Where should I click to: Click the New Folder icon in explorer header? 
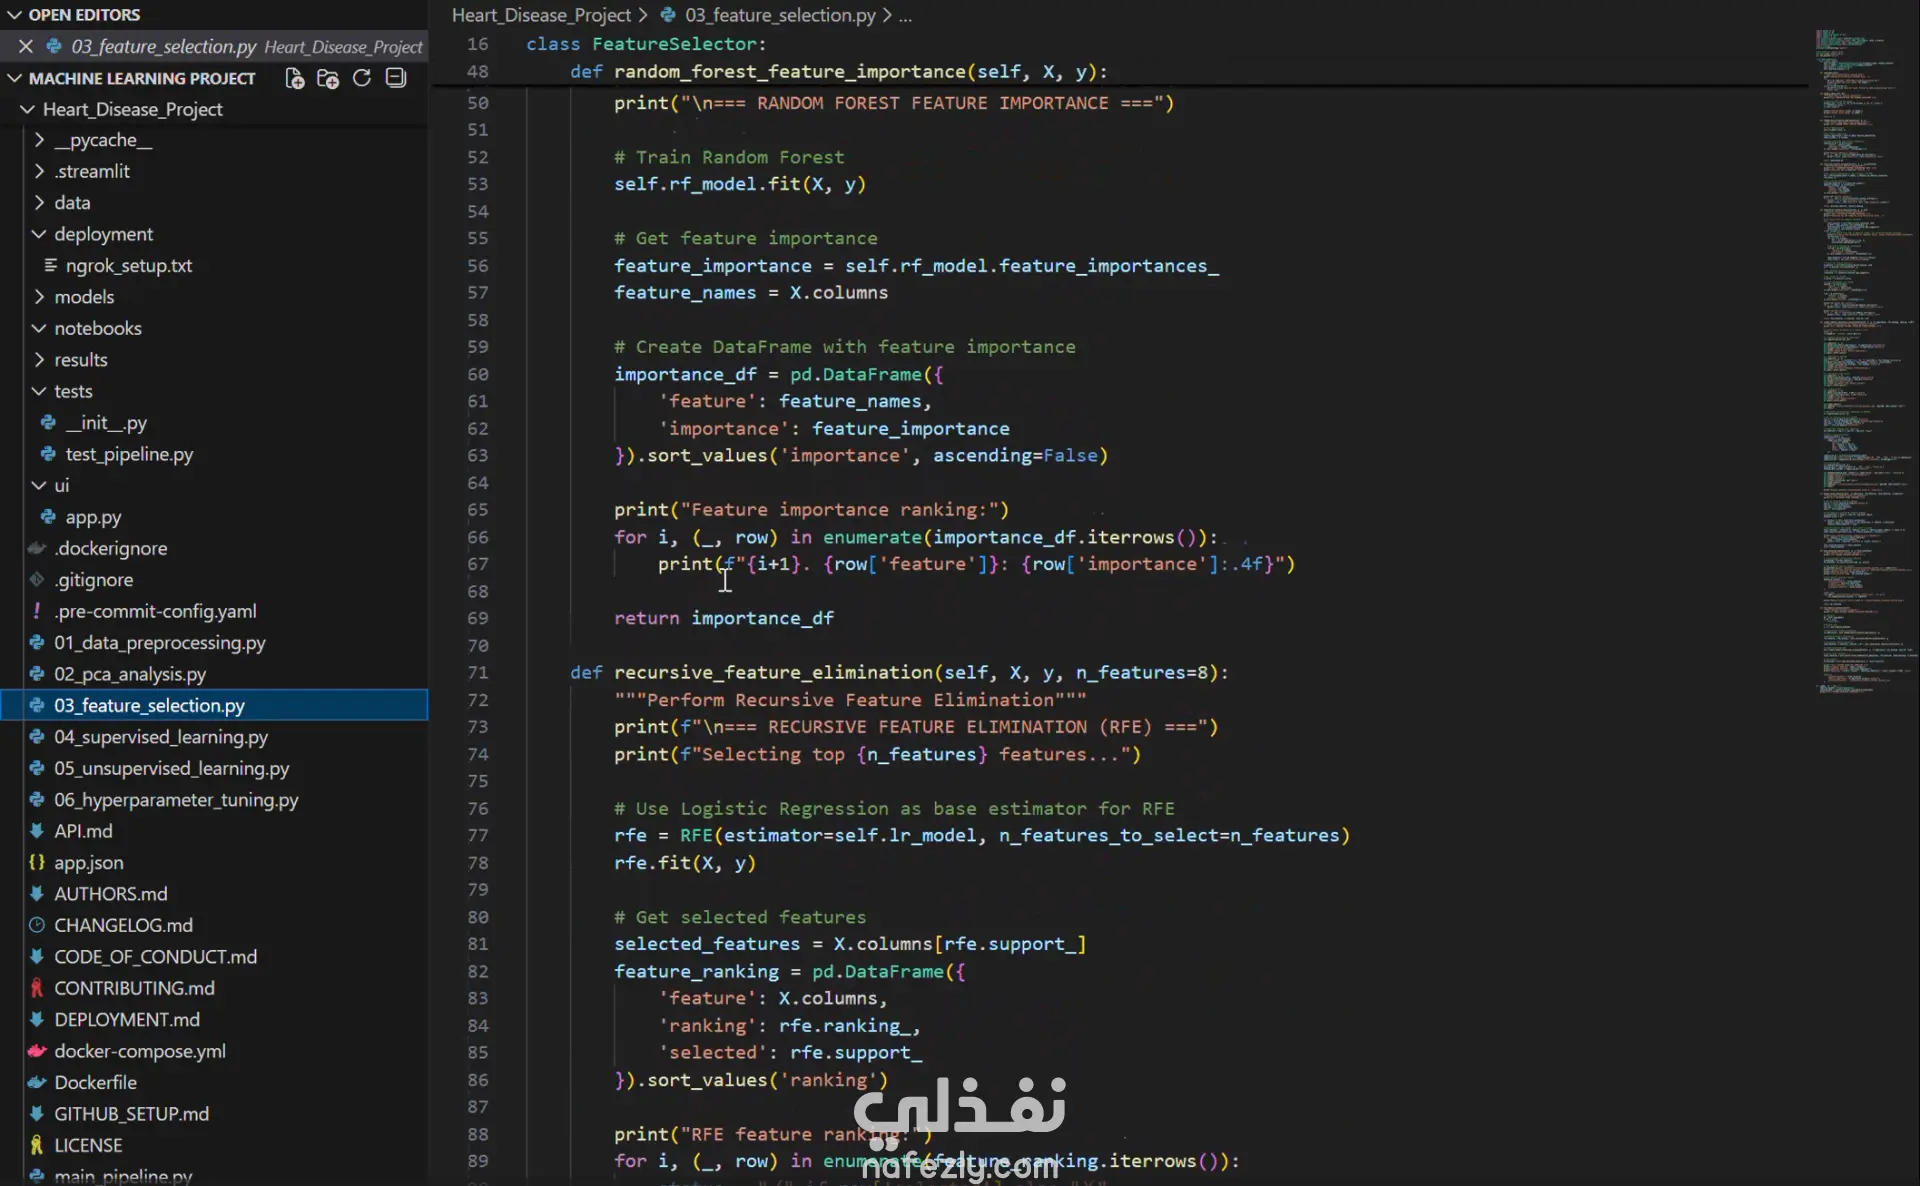[328, 78]
